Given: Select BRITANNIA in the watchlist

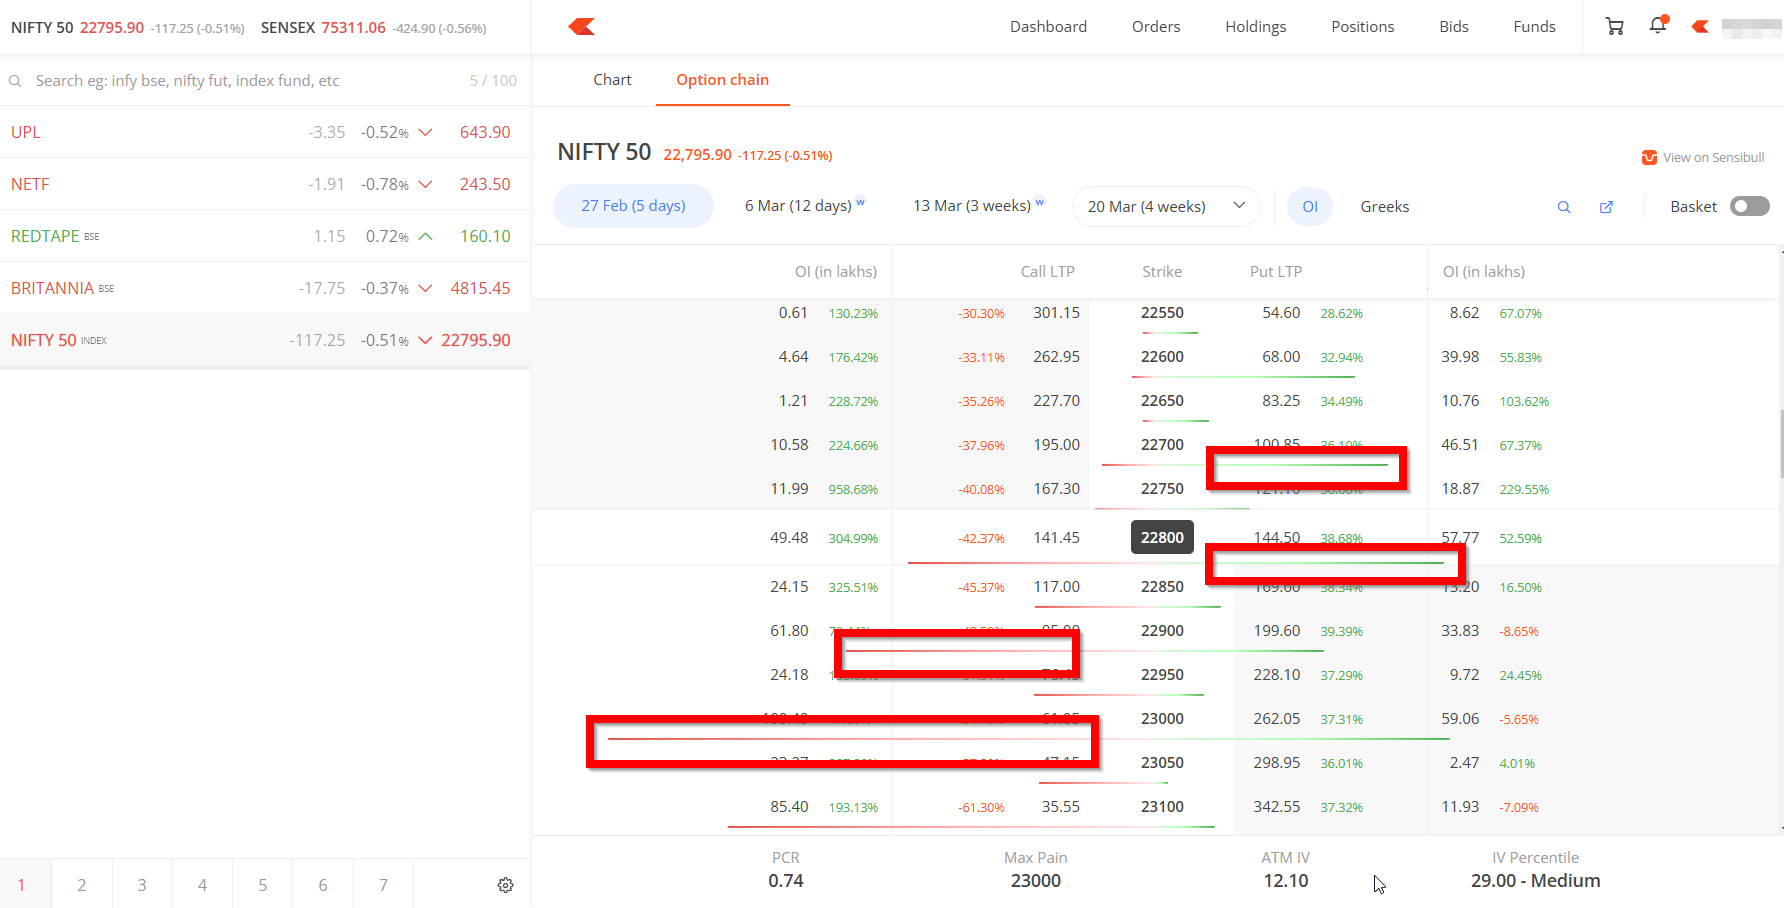Looking at the screenshot, I should point(265,288).
